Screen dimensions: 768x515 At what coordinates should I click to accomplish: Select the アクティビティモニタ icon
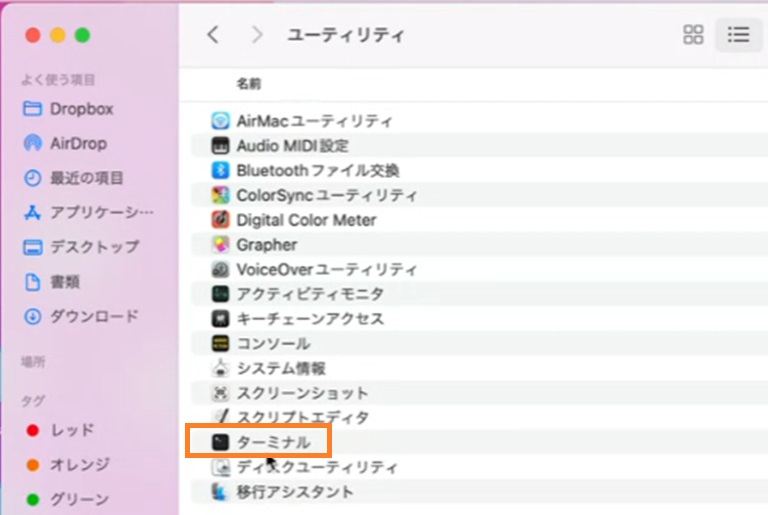point(221,294)
